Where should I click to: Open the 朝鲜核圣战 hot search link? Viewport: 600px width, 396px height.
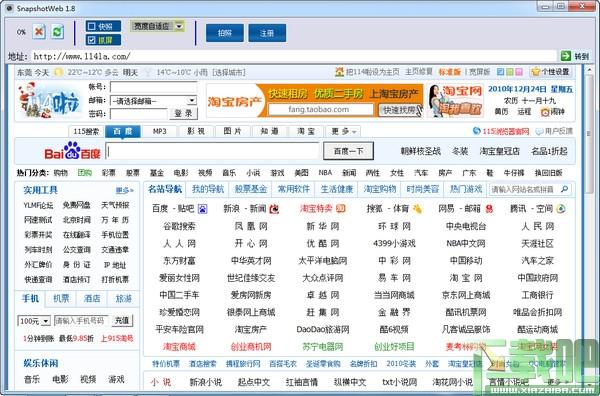(x=420, y=151)
